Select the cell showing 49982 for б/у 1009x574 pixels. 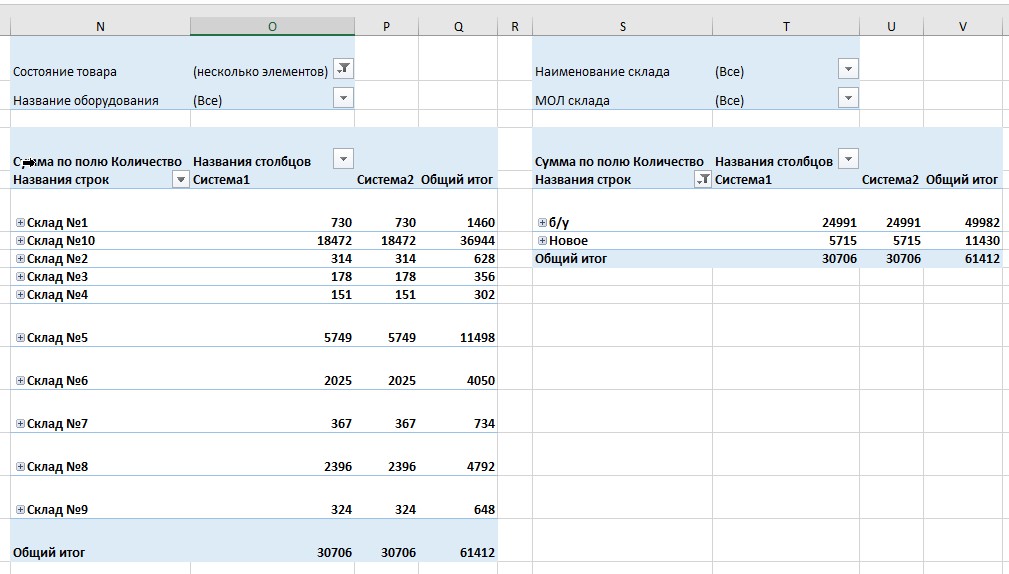tap(976, 223)
